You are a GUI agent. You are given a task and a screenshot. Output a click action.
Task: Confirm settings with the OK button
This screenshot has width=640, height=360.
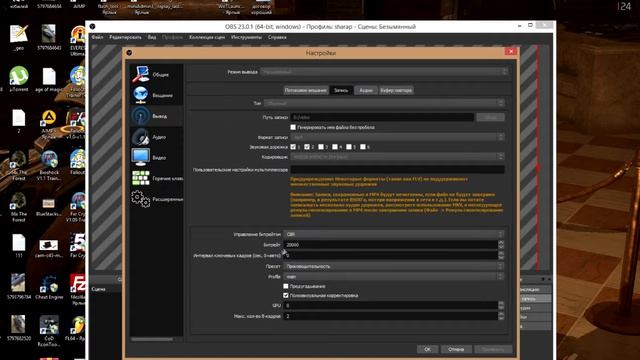427,349
